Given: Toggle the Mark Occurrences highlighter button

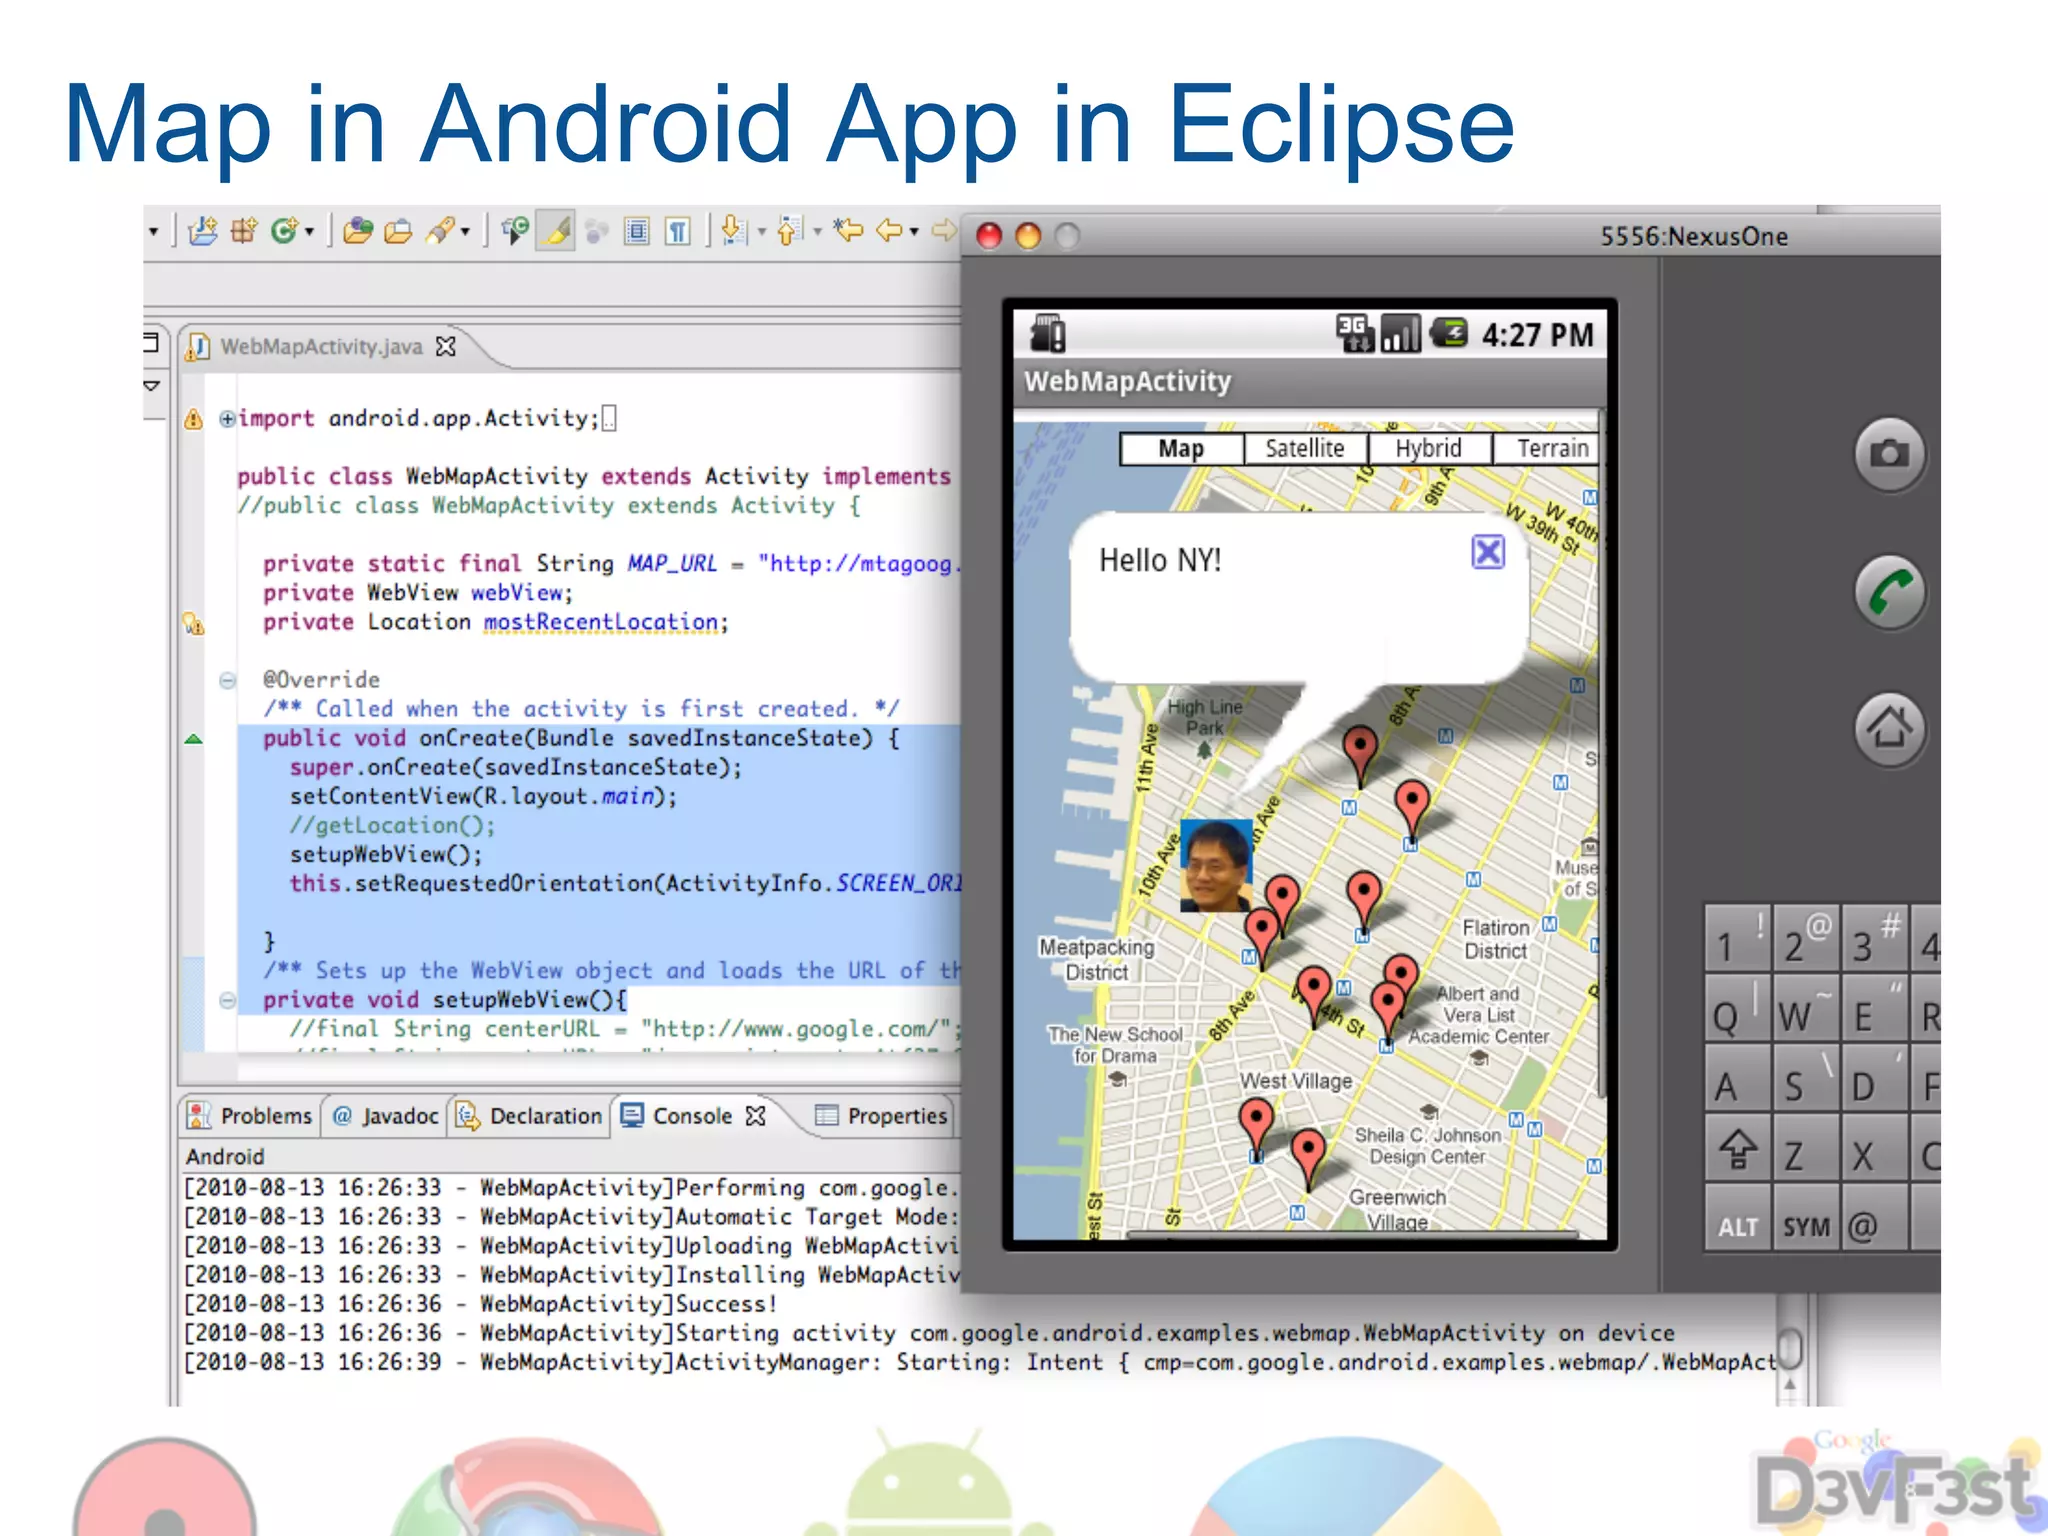Looking at the screenshot, I should 556,232.
